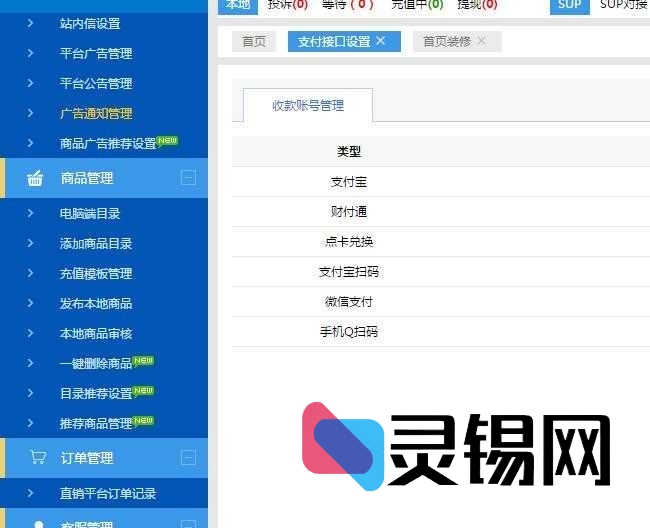
Task: Switch to the 首页 tab
Action: click(x=254, y=42)
